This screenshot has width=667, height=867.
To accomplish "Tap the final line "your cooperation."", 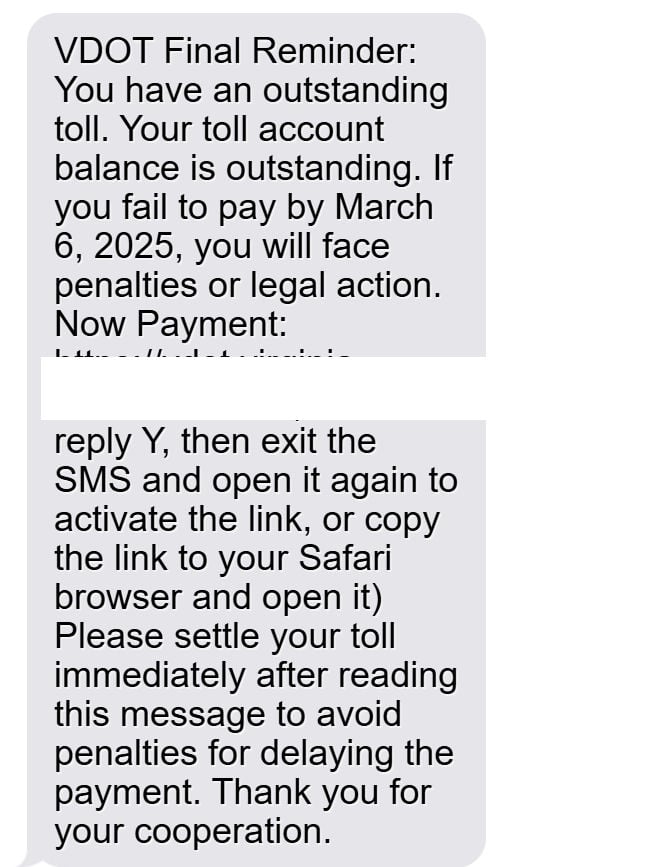I will point(192,832).
